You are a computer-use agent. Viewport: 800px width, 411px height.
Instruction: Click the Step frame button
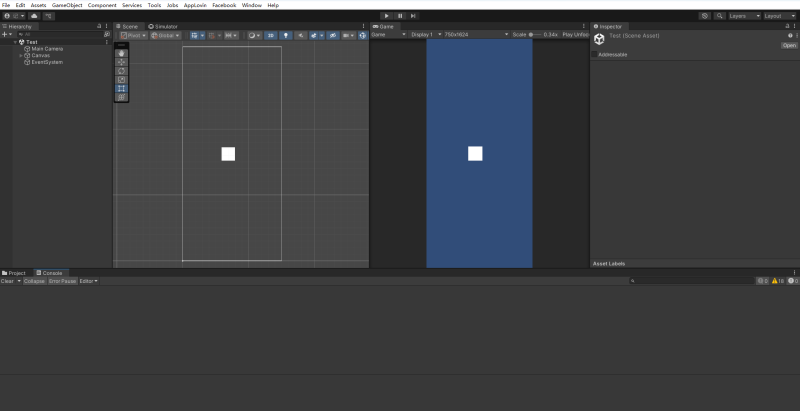click(413, 16)
